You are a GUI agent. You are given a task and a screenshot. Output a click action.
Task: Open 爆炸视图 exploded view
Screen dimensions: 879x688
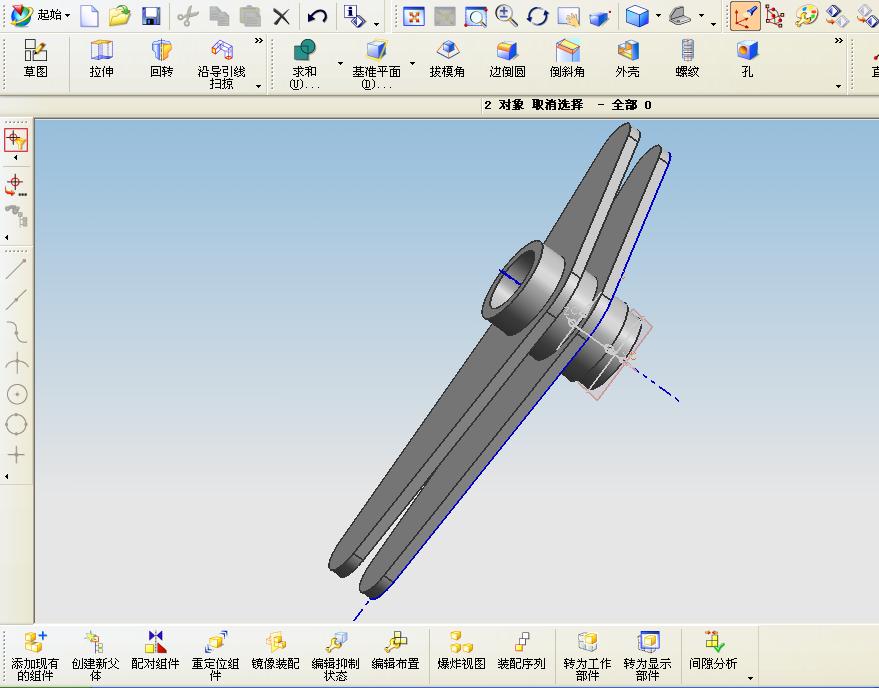pyautogui.click(x=461, y=650)
